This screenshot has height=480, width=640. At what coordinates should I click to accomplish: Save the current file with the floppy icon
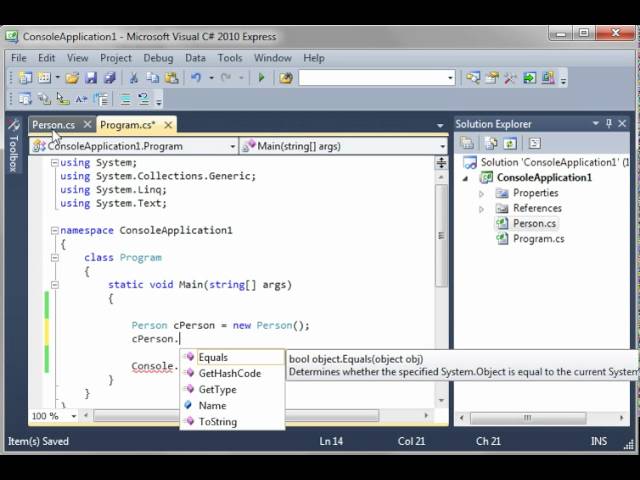[x=91, y=78]
